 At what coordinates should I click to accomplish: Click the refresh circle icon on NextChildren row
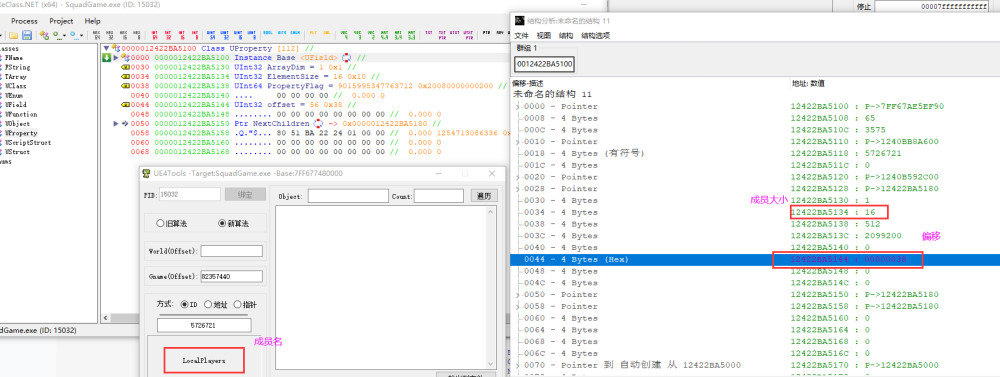318,124
